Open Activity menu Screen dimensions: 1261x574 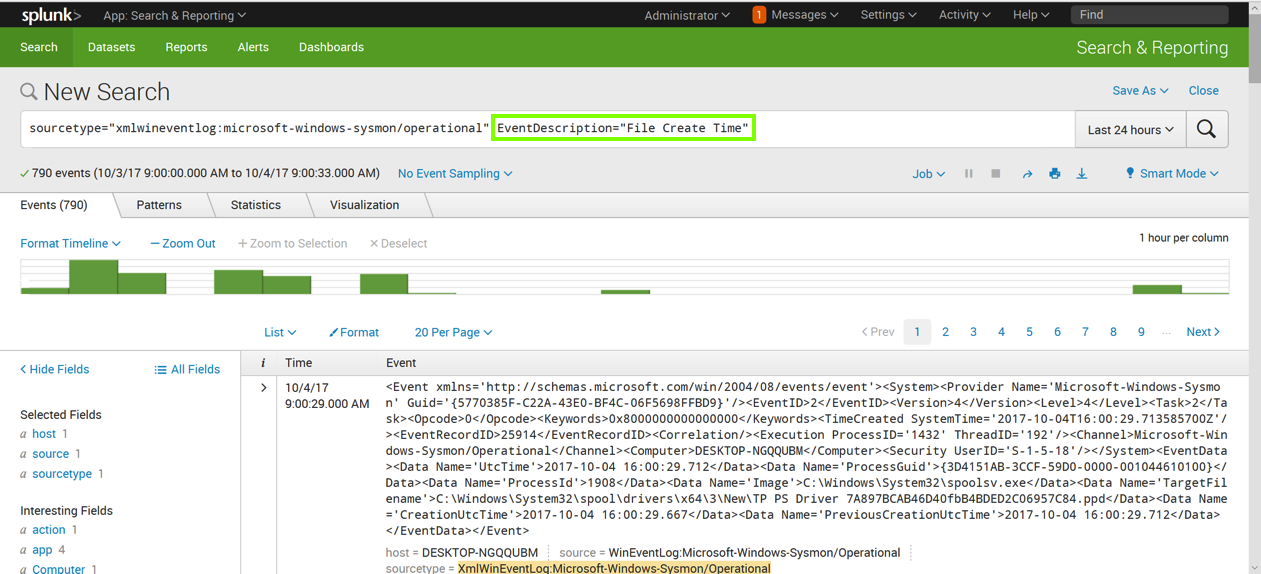(964, 15)
